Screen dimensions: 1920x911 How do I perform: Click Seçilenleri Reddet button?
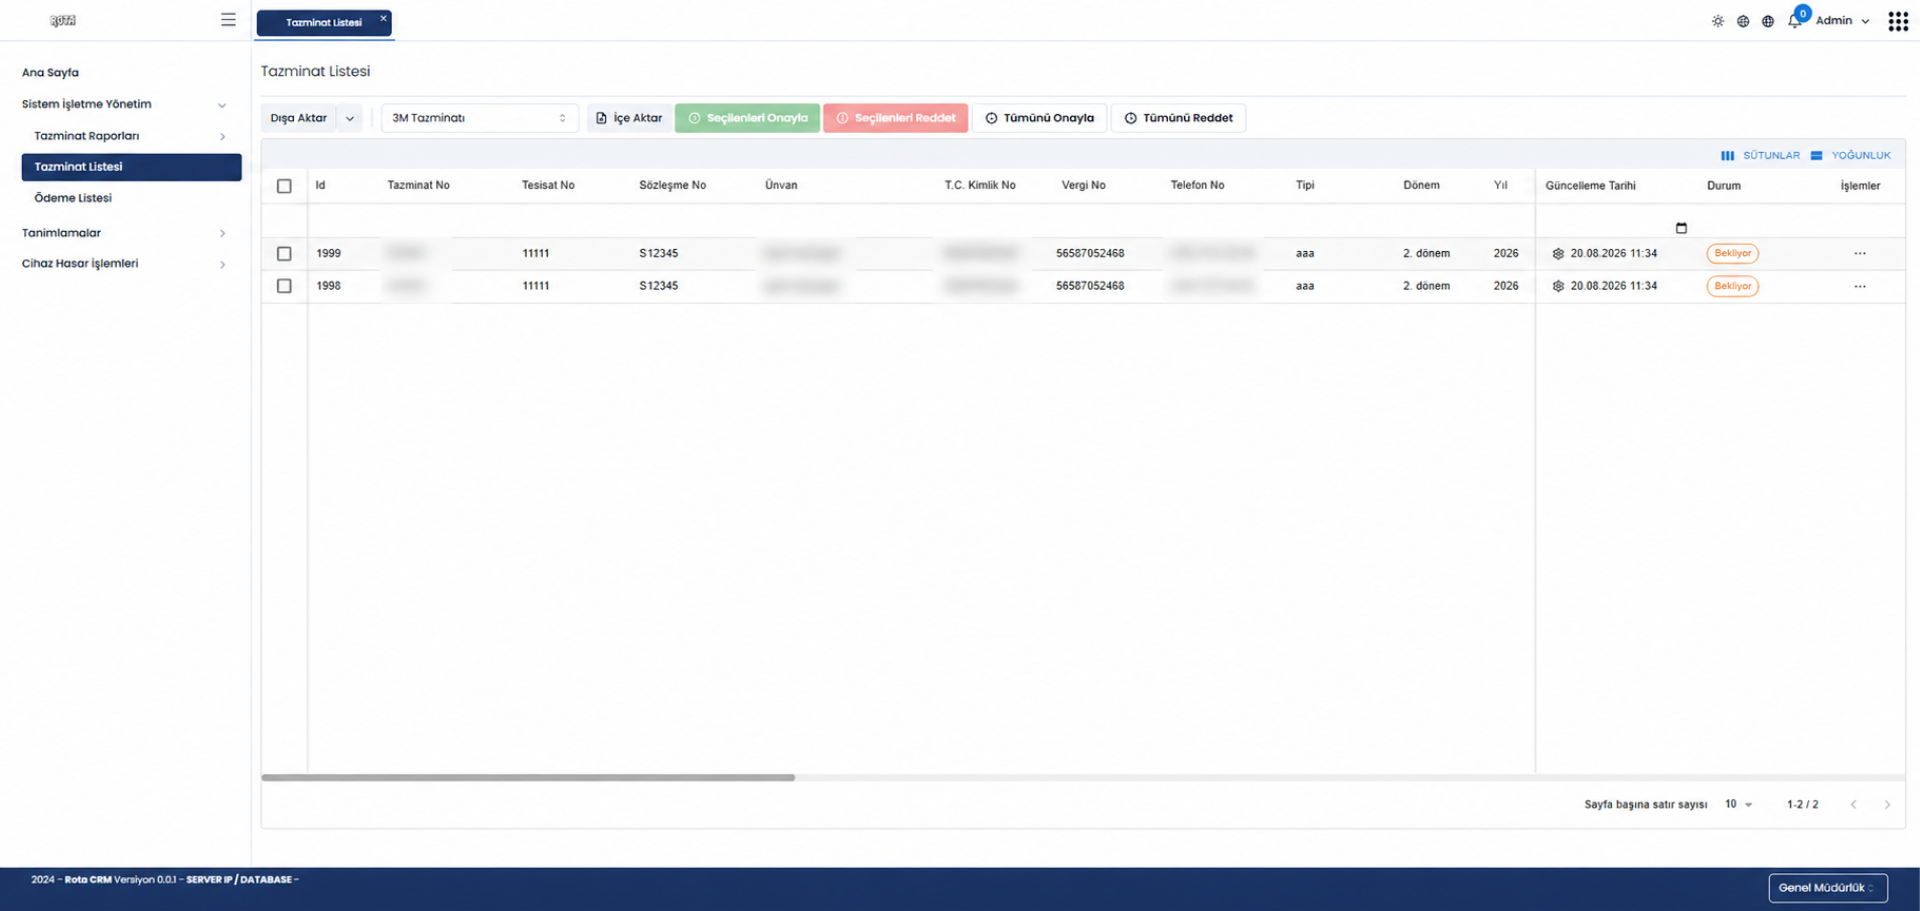click(x=895, y=118)
